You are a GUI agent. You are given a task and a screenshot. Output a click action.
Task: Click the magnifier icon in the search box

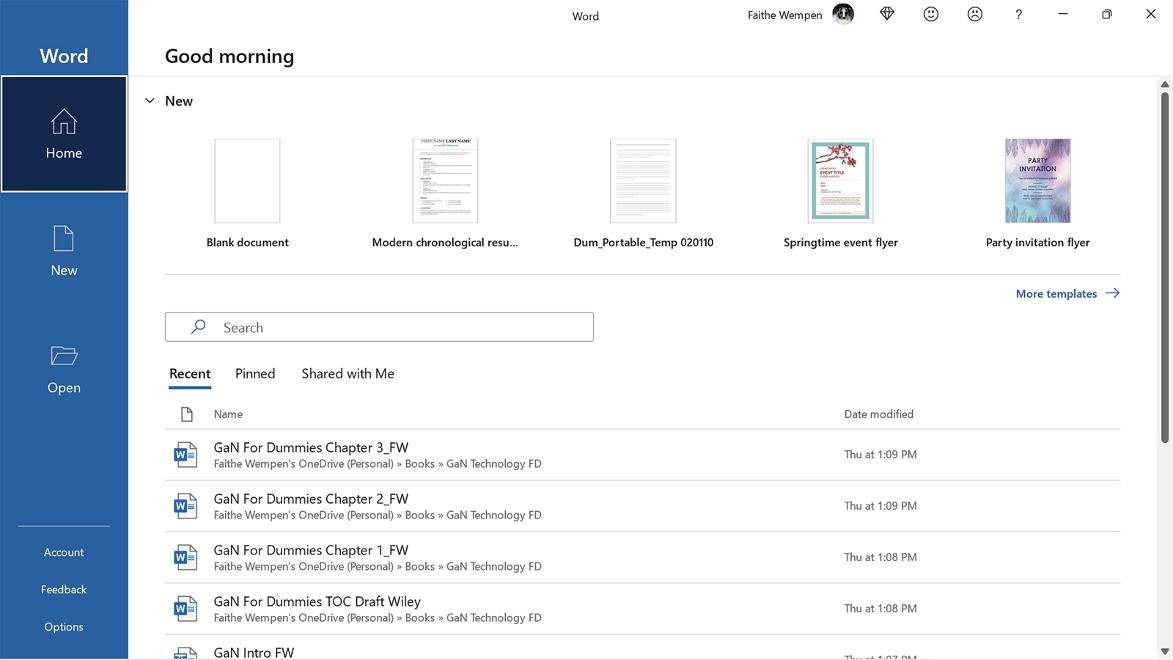coord(197,327)
